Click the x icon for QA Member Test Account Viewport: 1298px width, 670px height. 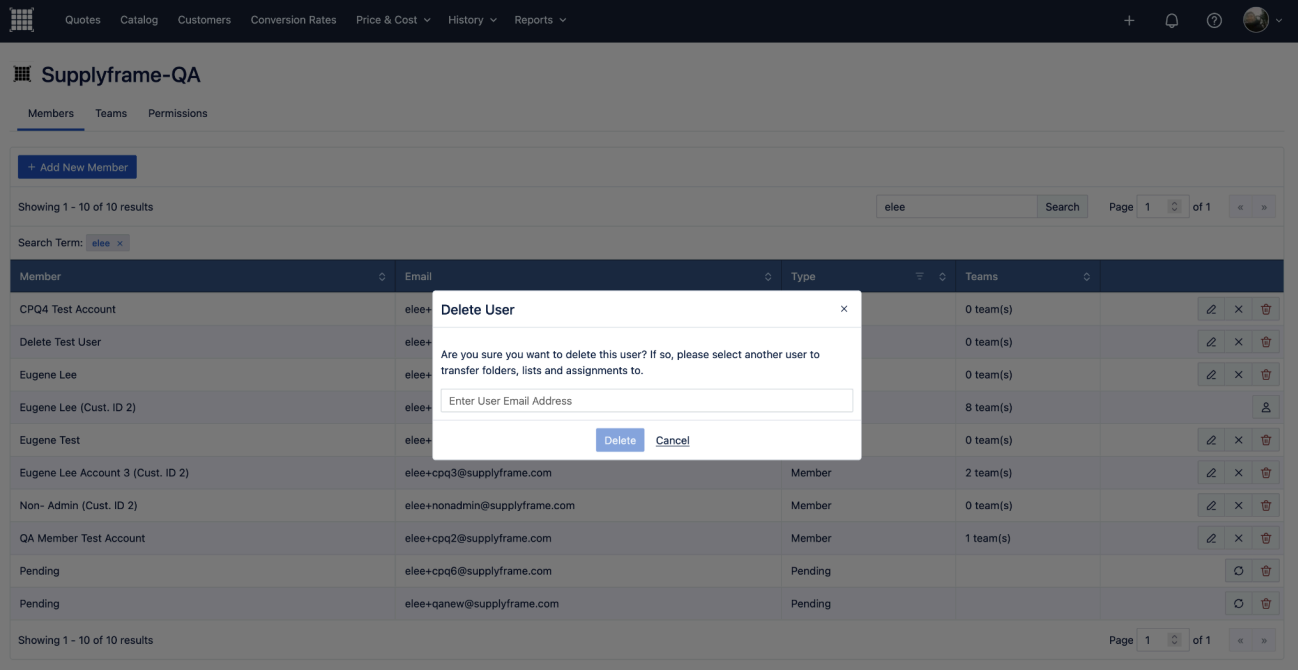pos(1238,538)
